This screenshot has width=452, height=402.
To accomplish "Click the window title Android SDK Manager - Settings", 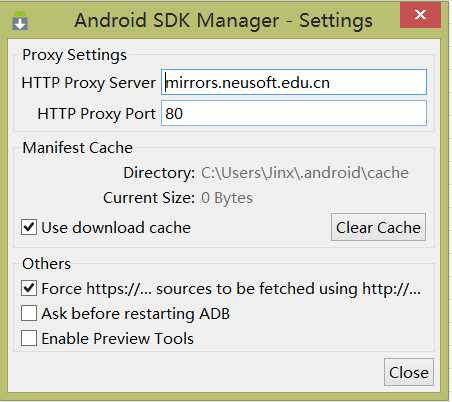I will pyautogui.click(x=224, y=20).
